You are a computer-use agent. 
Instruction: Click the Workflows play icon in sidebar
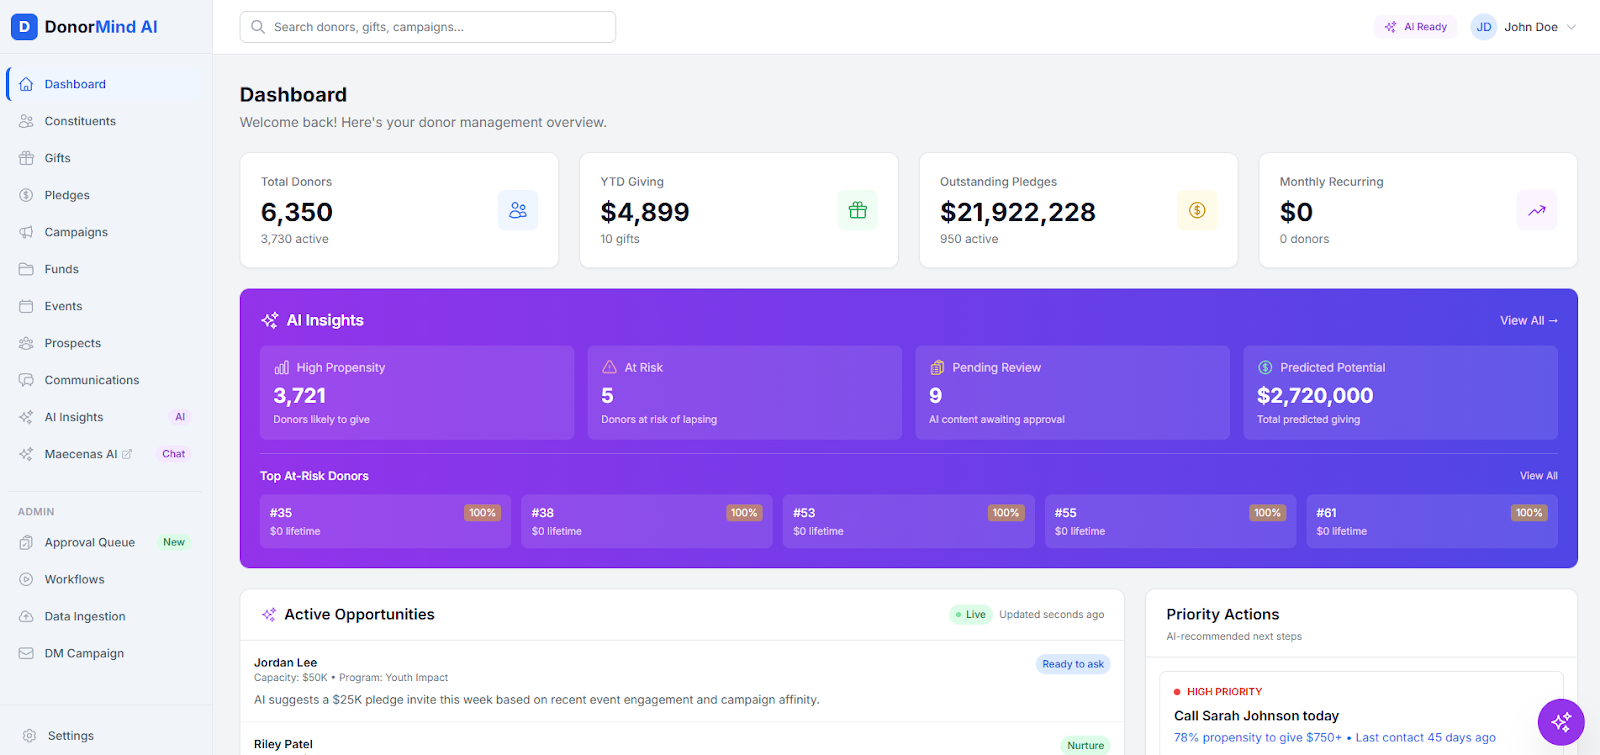[26, 579]
